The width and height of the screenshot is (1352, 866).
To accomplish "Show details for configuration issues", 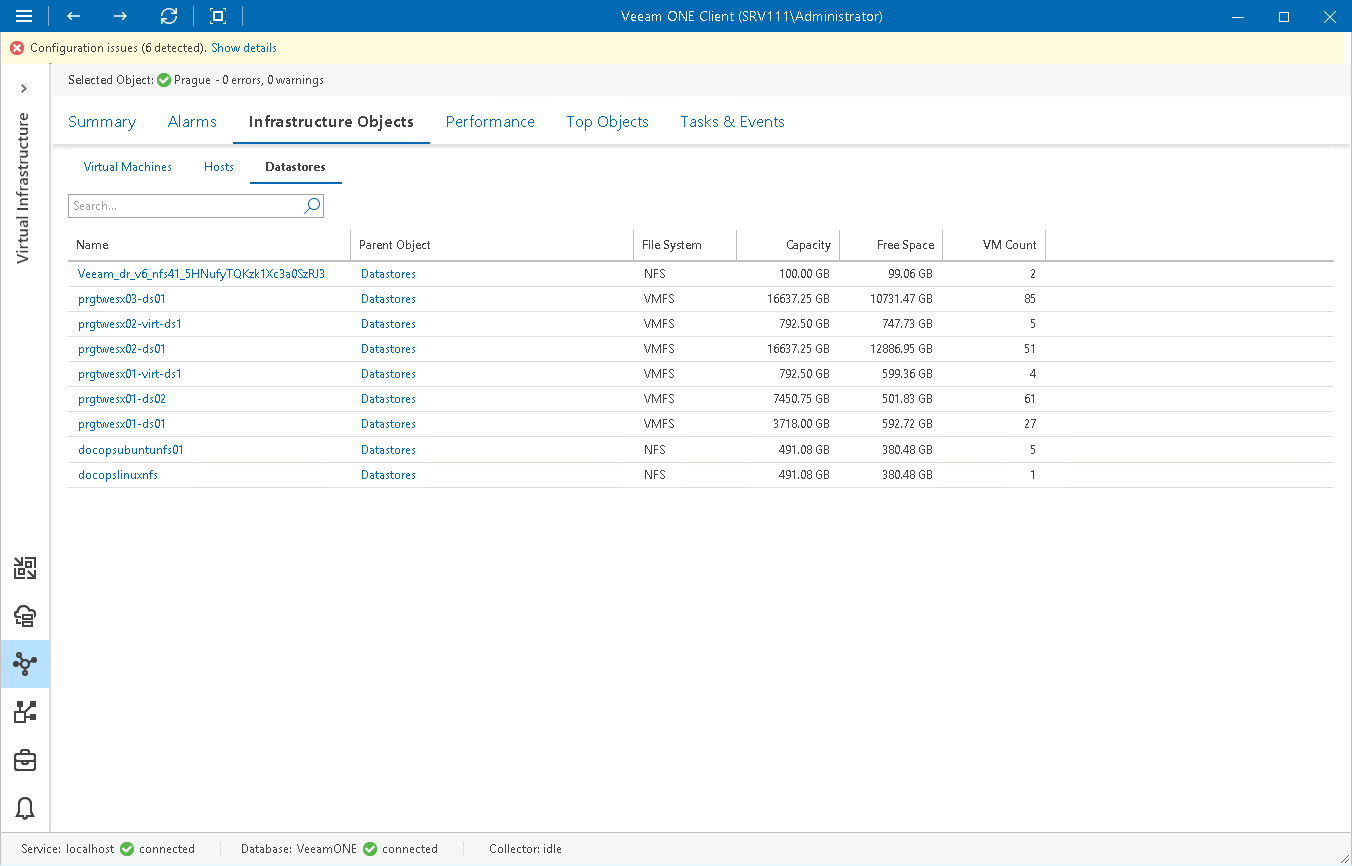I will pos(243,47).
